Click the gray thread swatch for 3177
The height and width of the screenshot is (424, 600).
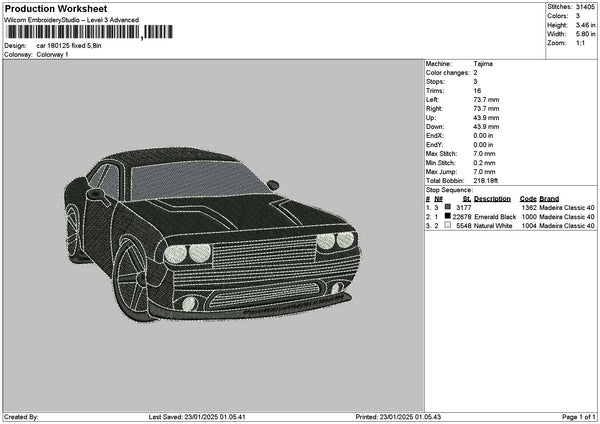[447, 207]
